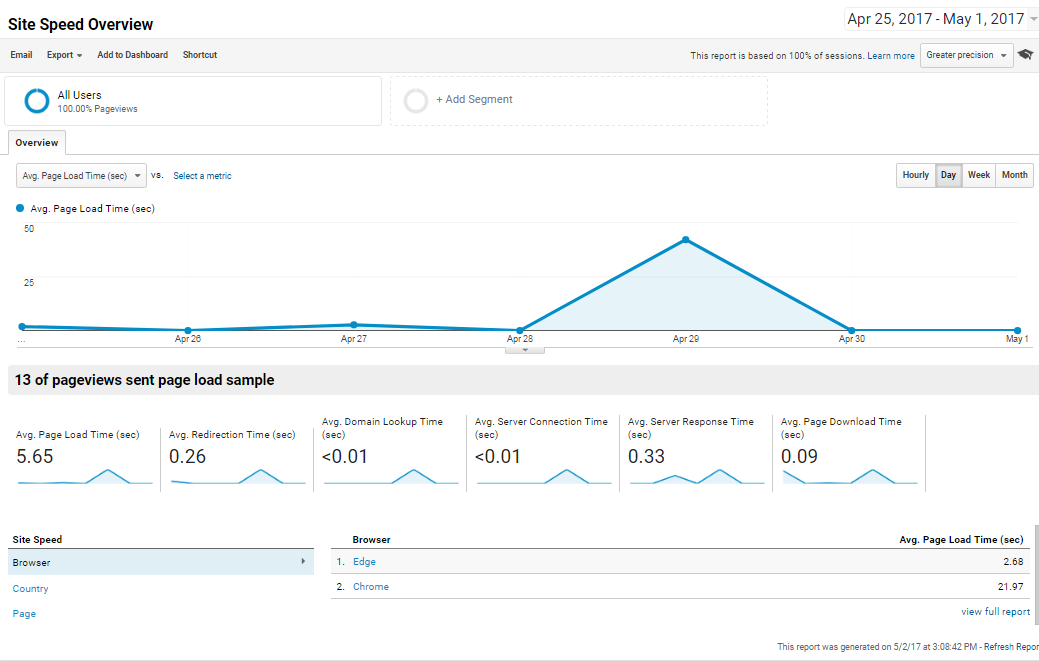Enable Month granularity for the chart

1014,175
